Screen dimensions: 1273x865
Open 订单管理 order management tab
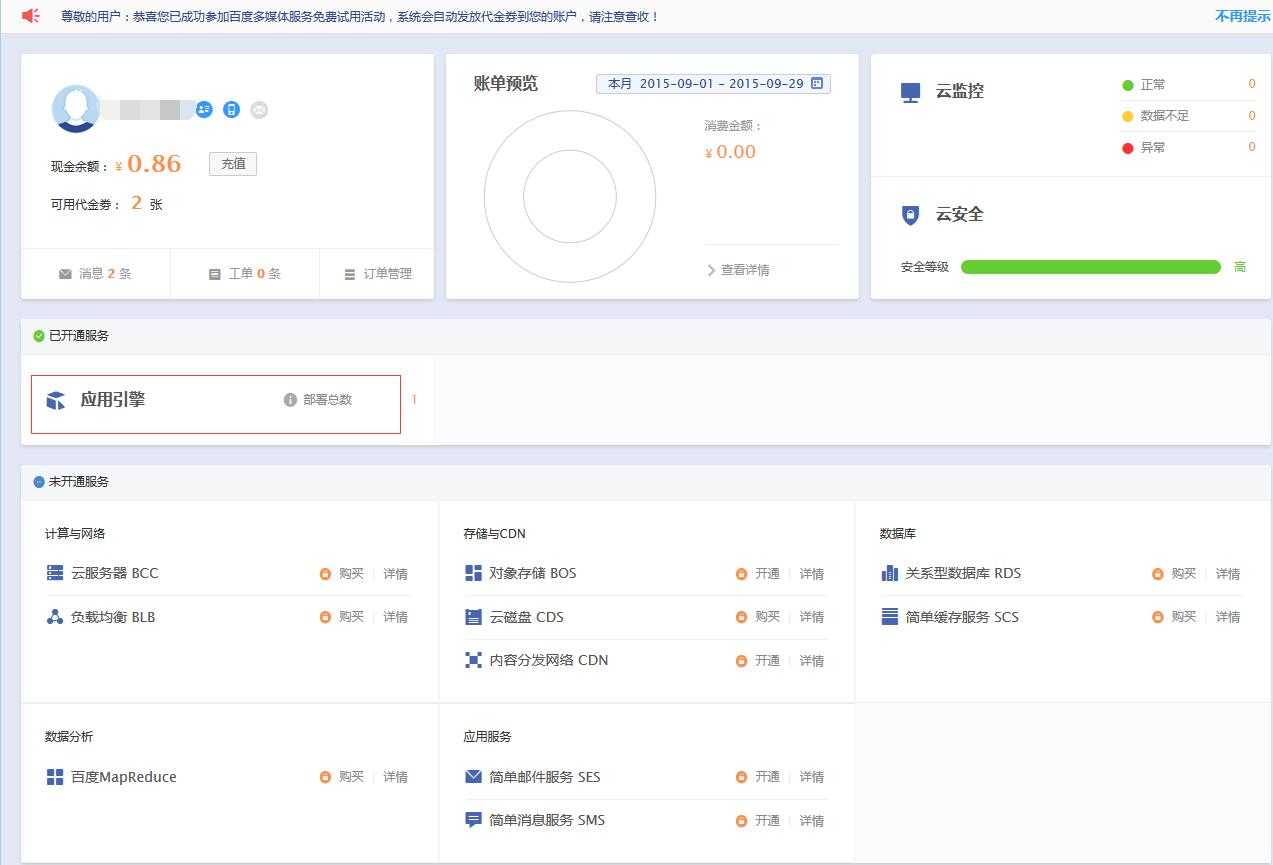point(377,273)
